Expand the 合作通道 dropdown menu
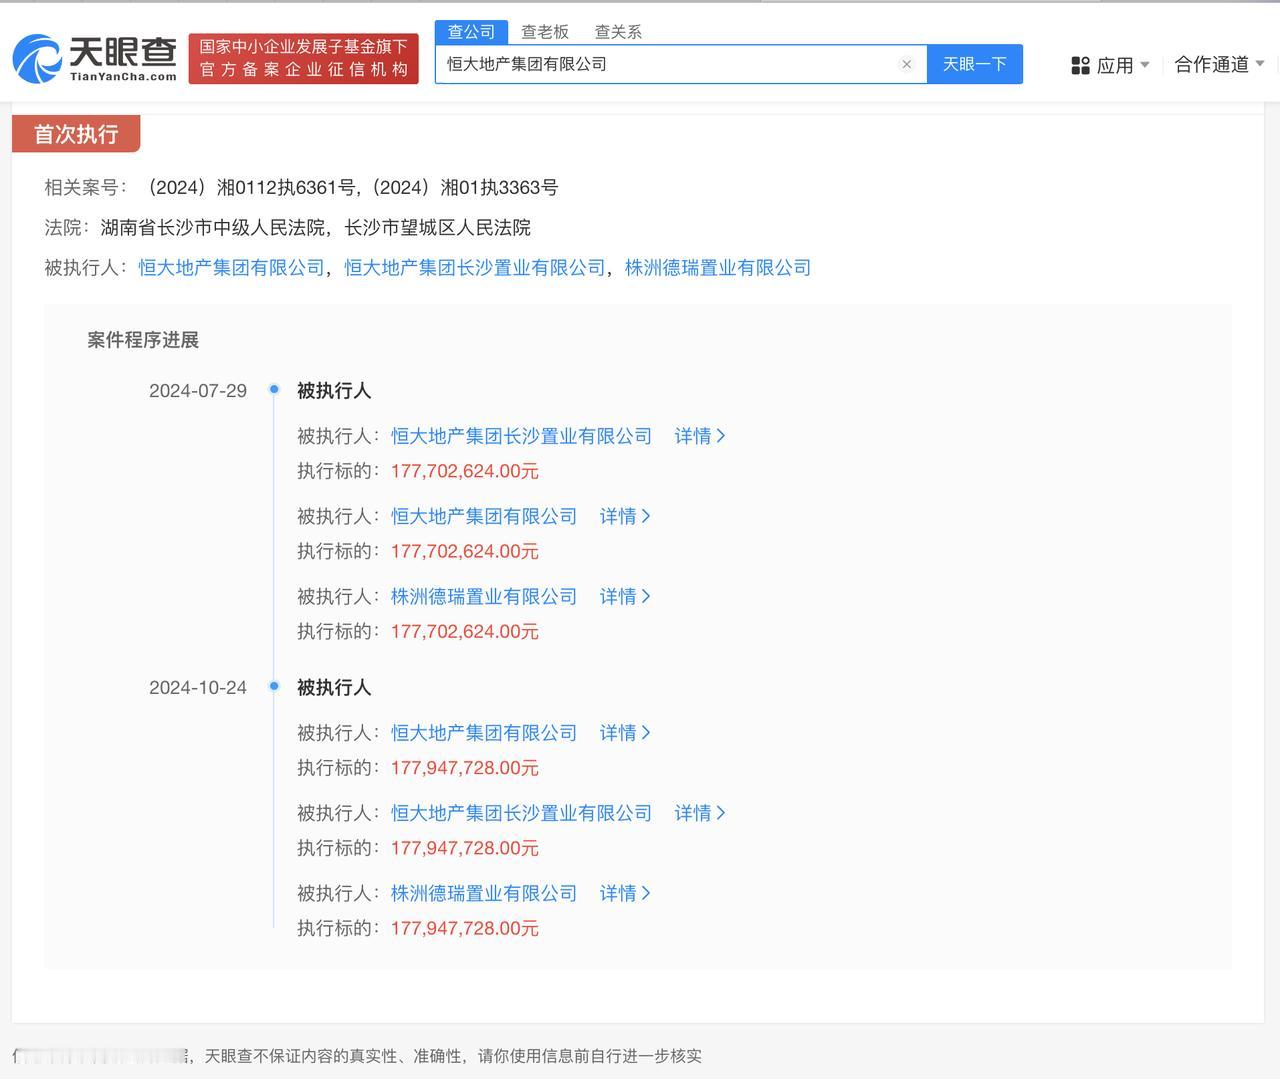The height and width of the screenshot is (1079, 1280). click(x=1219, y=65)
